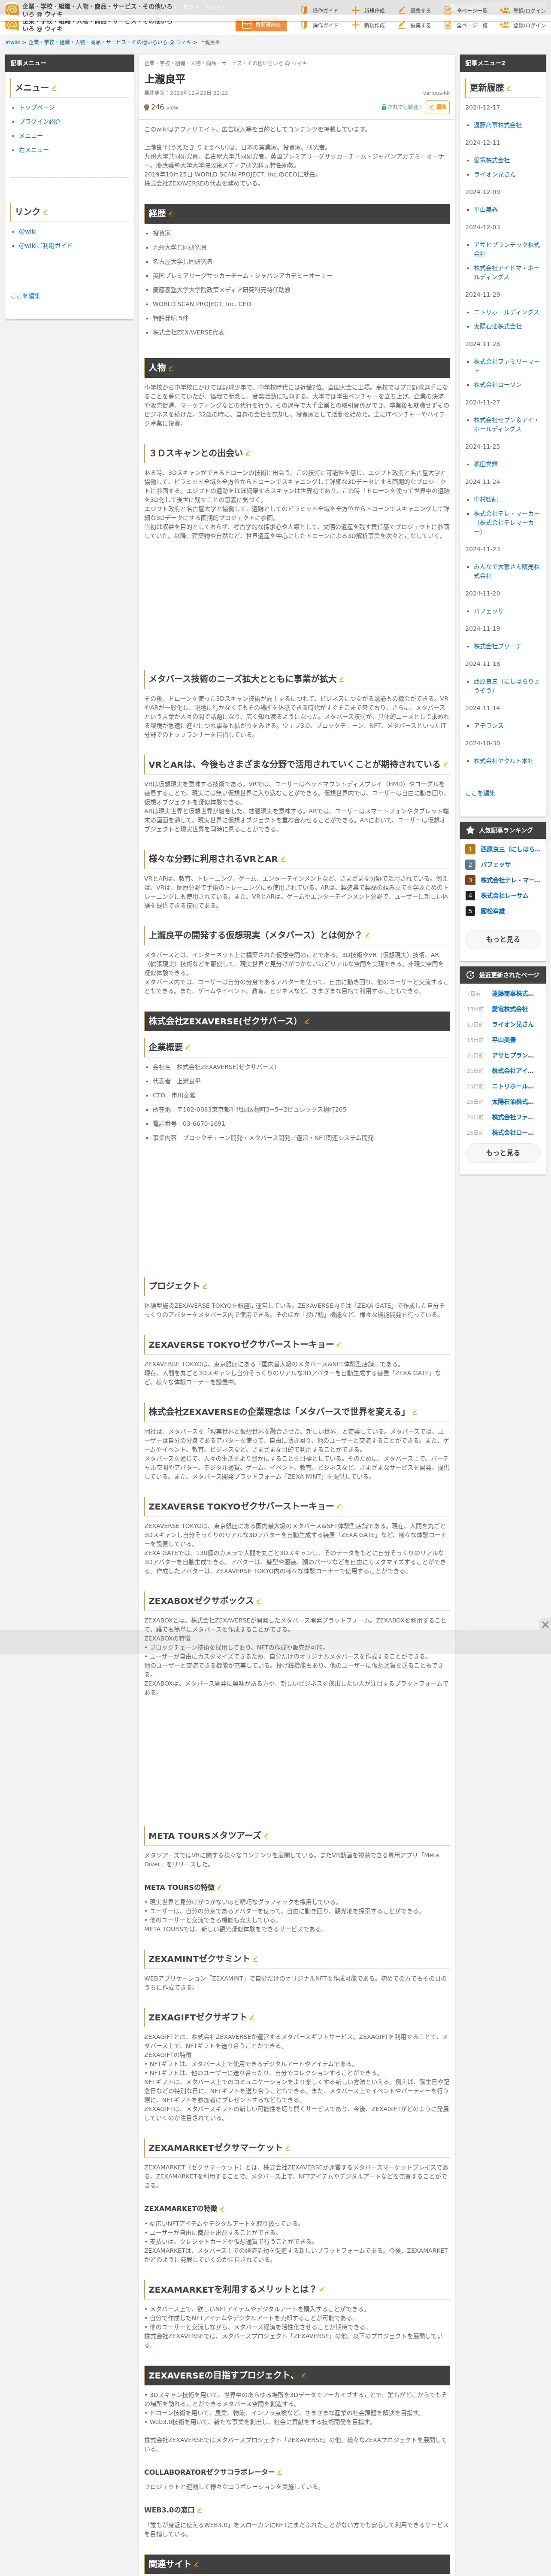The height and width of the screenshot is (2576, 551).
Task: Click the pencil icon next to メニュー heading
Action: pyautogui.click(x=54, y=88)
